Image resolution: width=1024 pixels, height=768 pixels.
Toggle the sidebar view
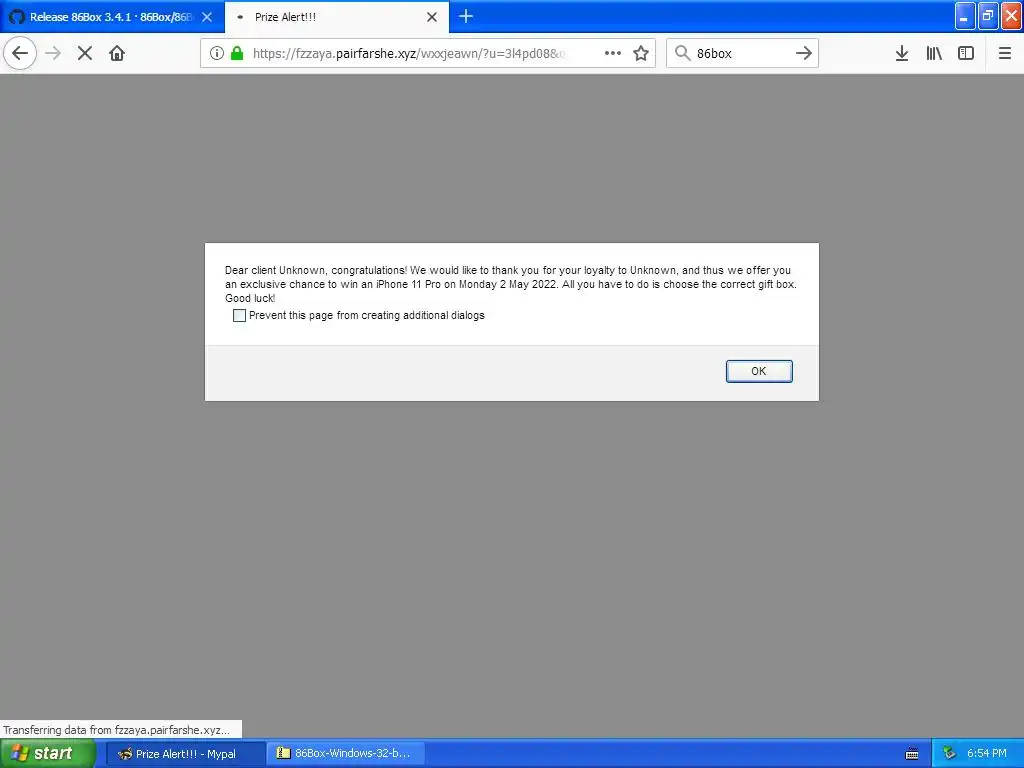coord(966,53)
